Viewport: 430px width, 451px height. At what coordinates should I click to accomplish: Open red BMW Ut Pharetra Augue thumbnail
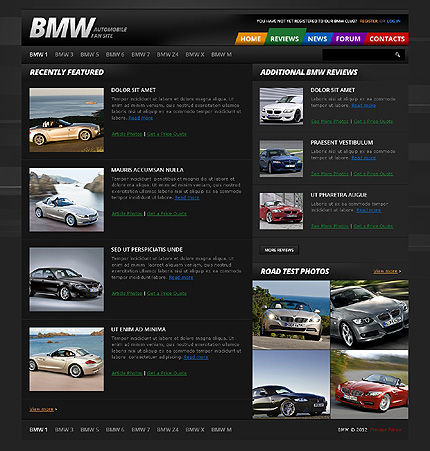pos(281,211)
